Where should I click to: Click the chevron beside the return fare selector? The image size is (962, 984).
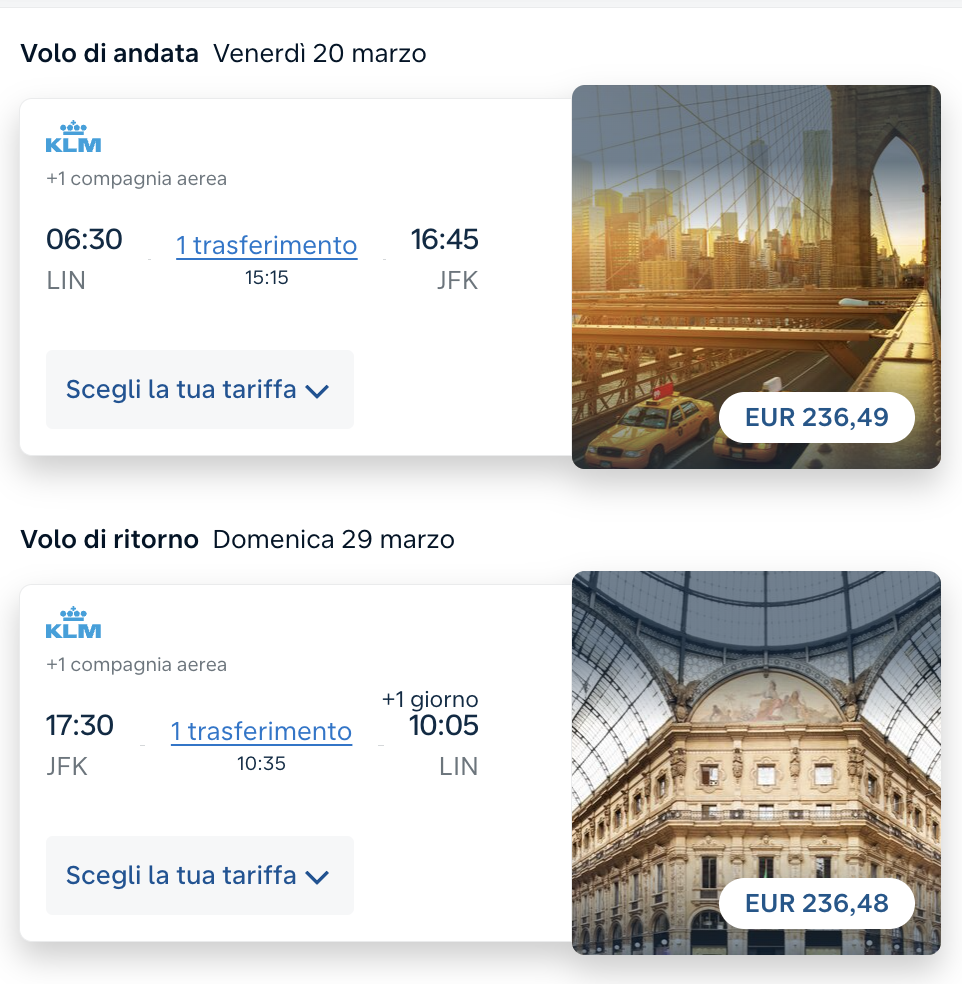[317, 877]
